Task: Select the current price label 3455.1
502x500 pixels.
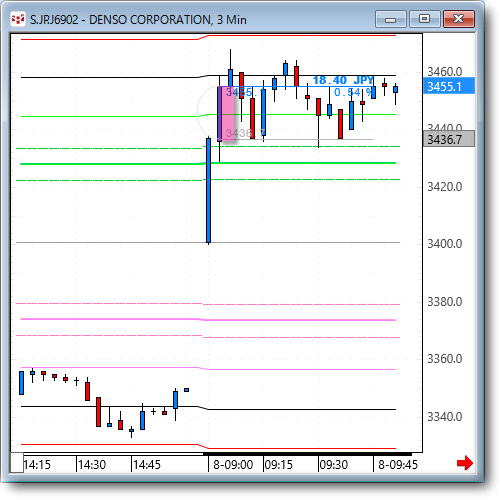Action: pyautogui.click(x=449, y=86)
